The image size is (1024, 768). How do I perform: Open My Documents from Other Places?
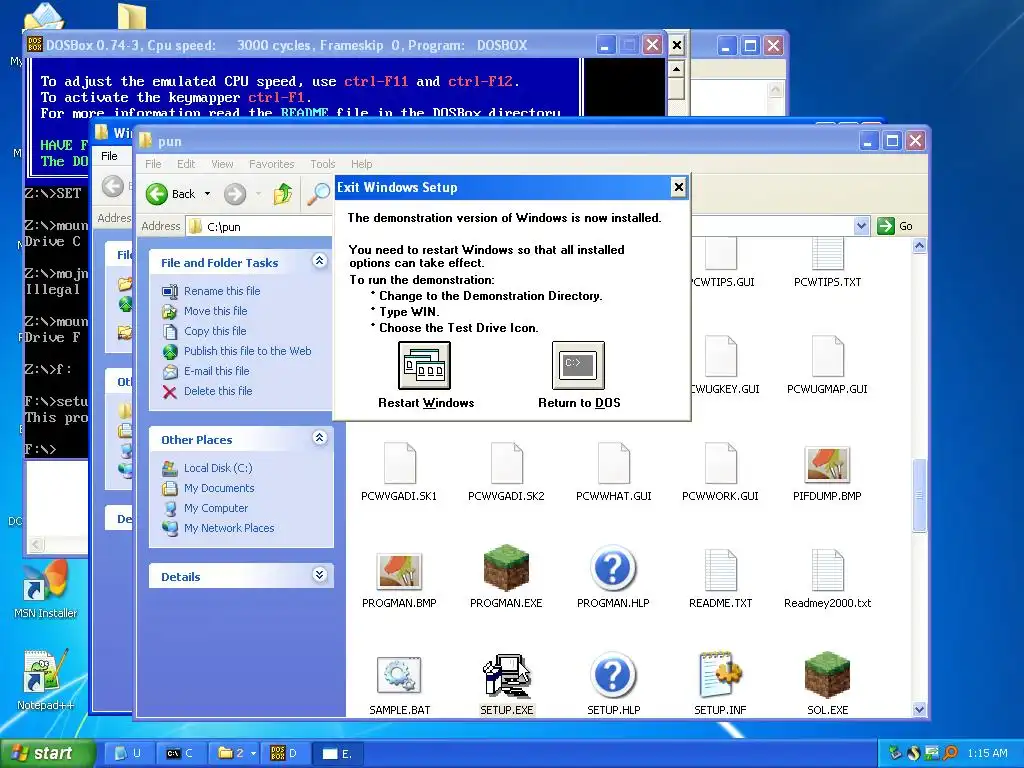(219, 488)
